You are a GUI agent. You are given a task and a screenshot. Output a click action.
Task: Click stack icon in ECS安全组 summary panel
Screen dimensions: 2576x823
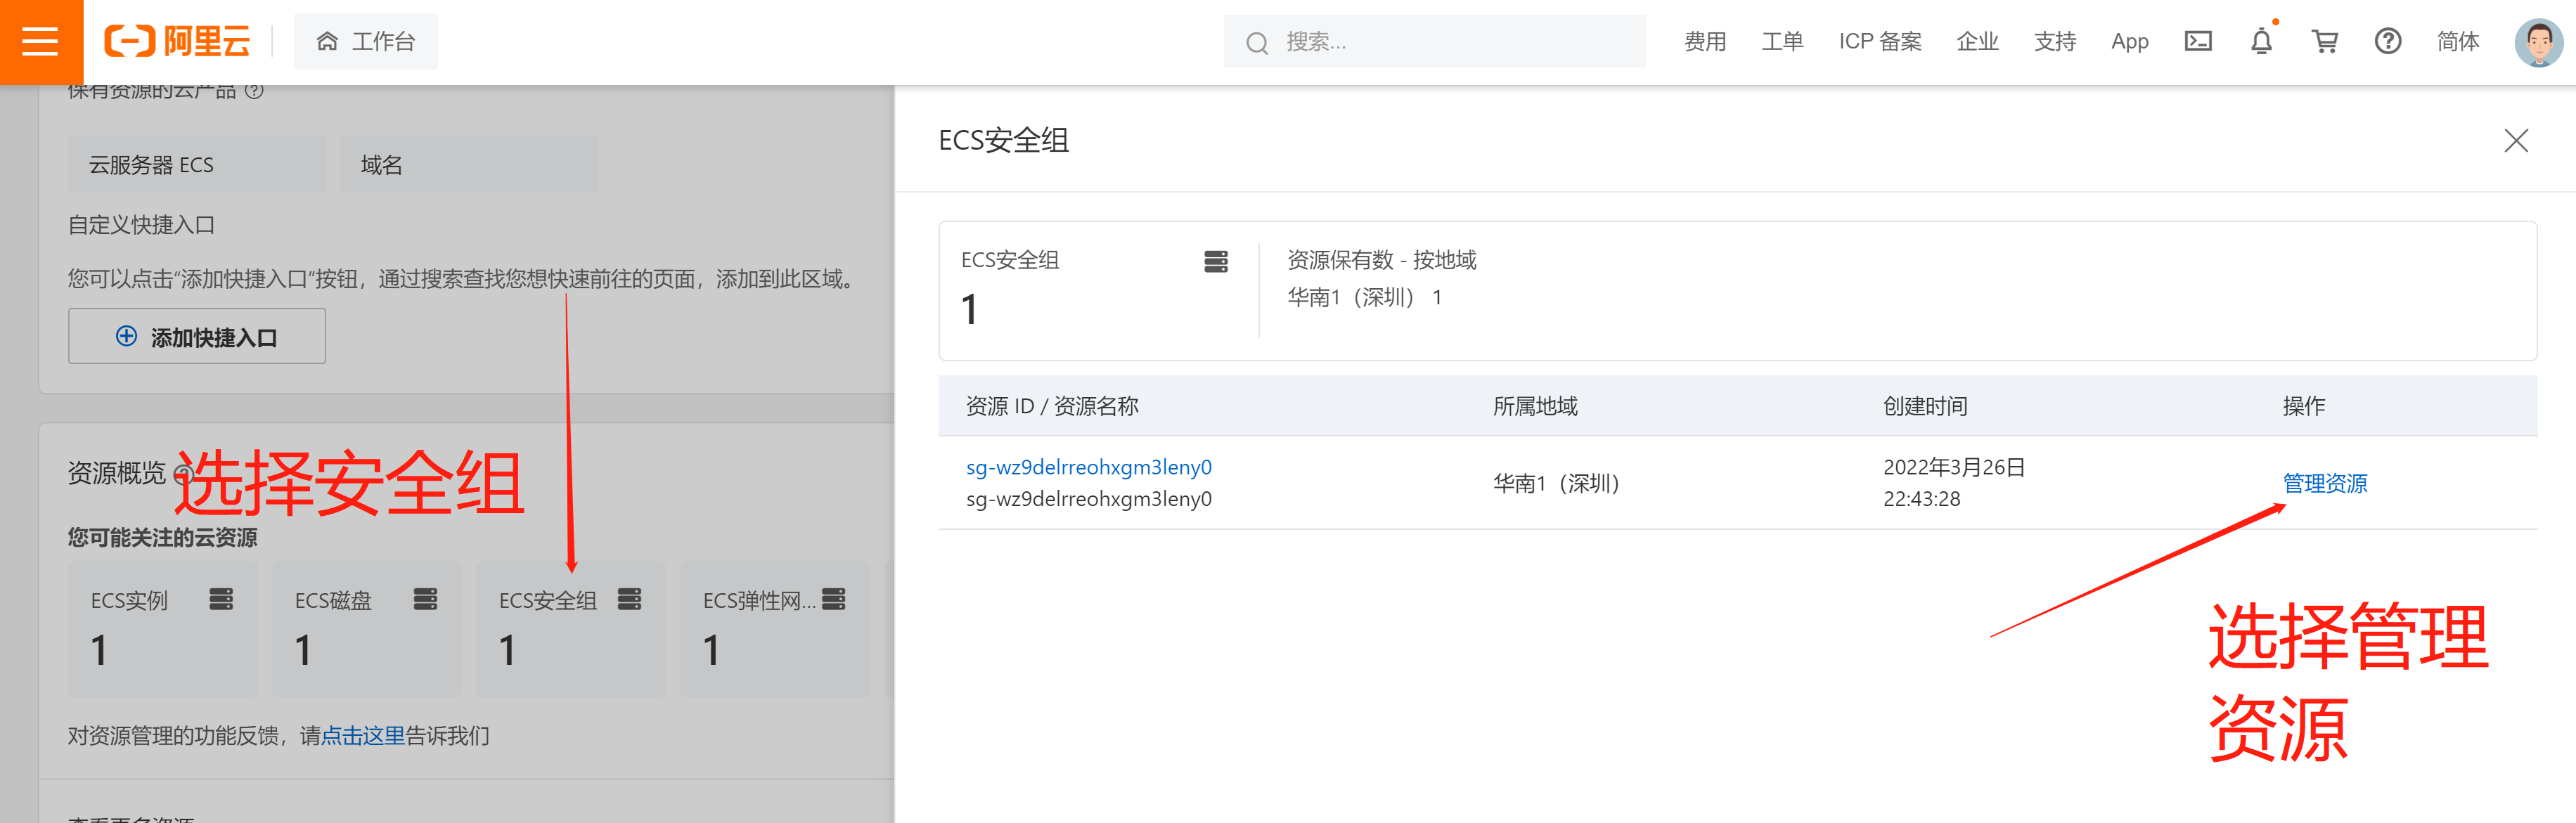pos(1215,261)
